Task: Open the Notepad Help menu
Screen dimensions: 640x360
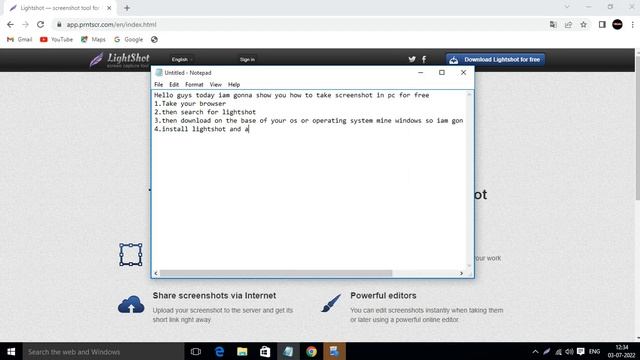Action: point(234,84)
